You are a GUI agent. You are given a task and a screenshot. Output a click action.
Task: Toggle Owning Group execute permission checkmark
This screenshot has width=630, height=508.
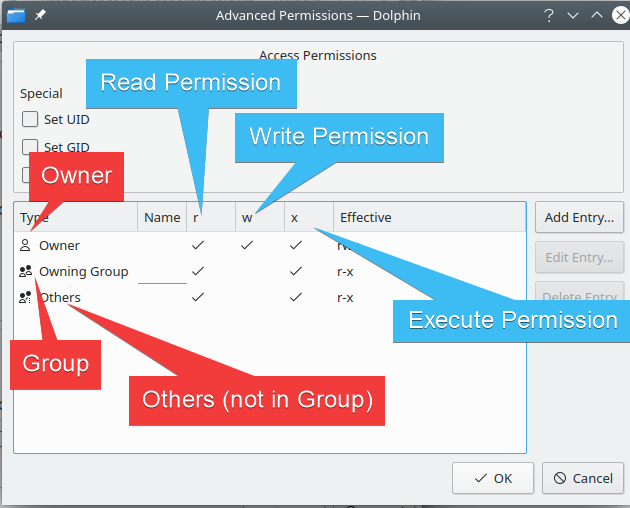click(296, 271)
